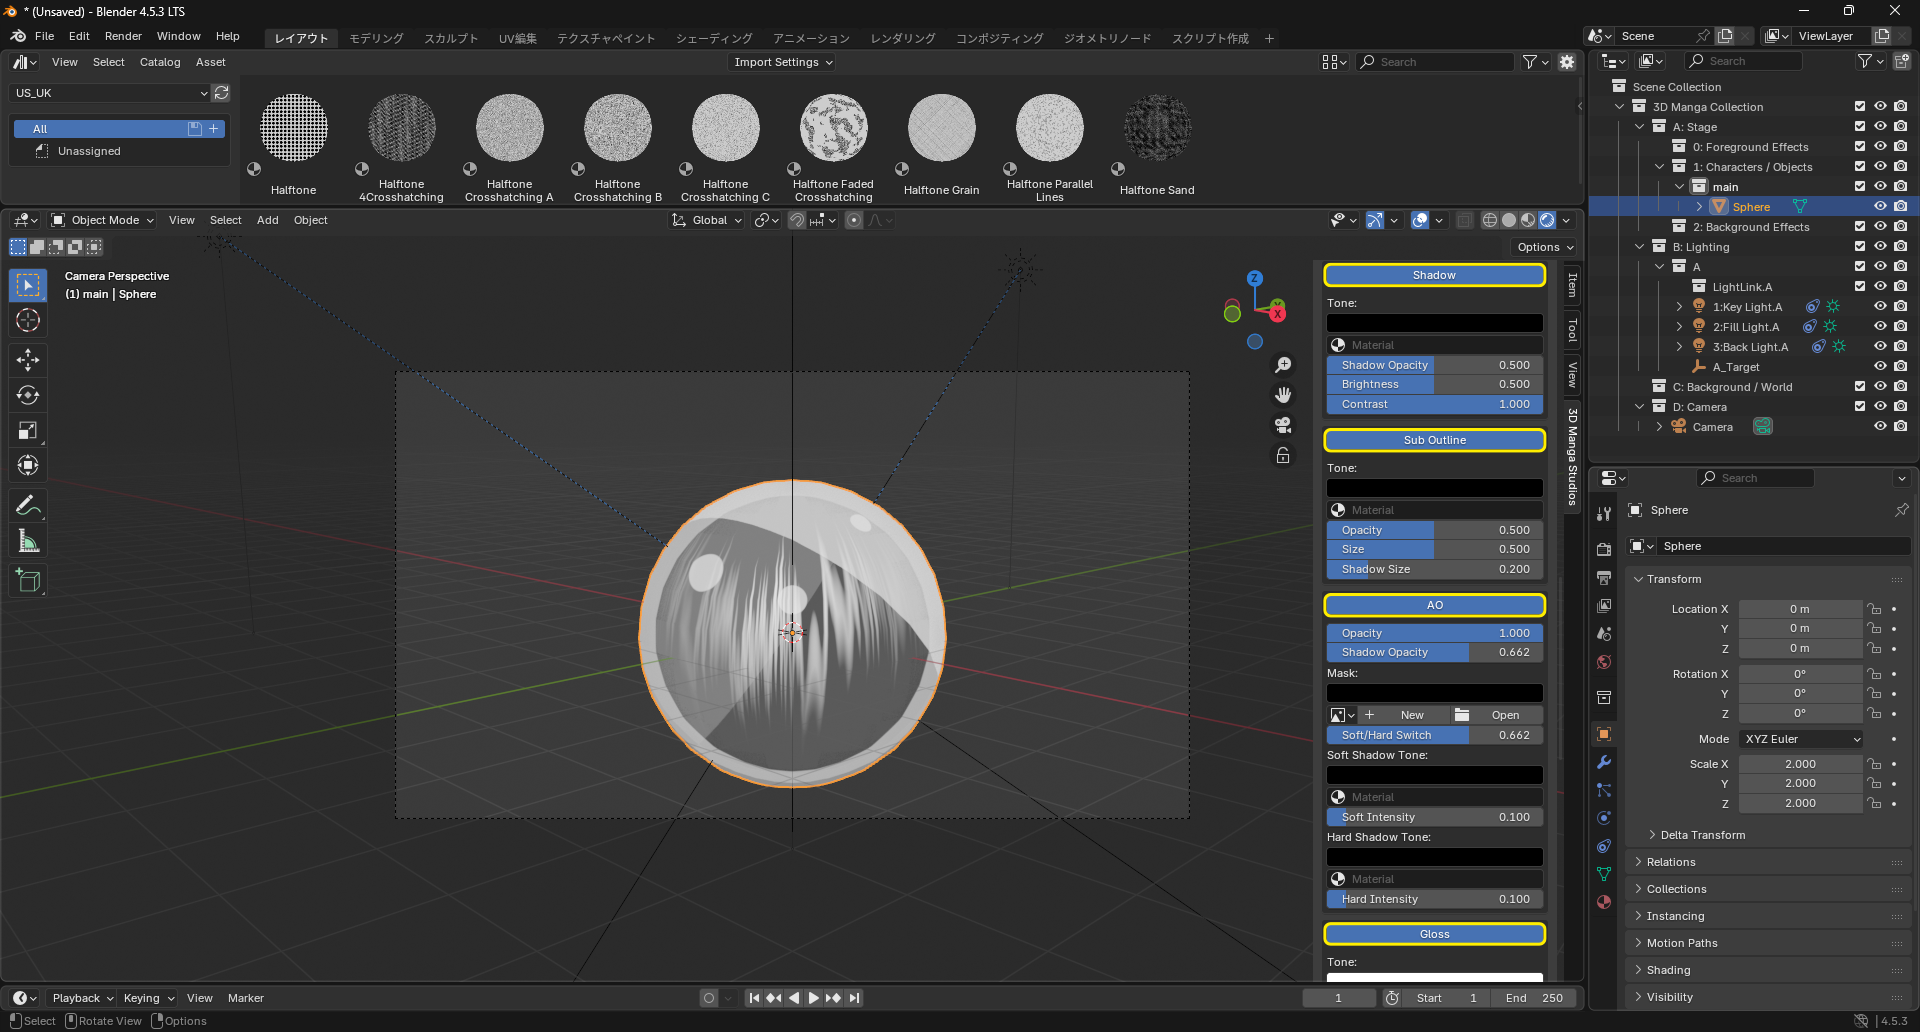Screen dimensions: 1920x1032
Task: Open the Import Settings dropdown
Action: tap(783, 62)
